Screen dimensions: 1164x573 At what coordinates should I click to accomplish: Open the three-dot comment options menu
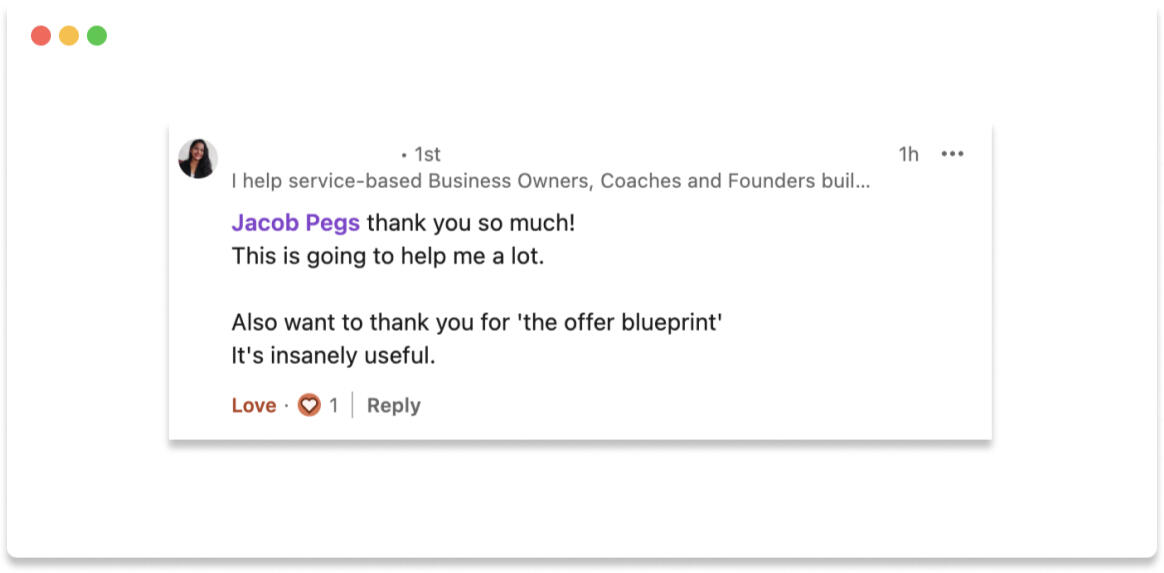(x=952, y=154)
